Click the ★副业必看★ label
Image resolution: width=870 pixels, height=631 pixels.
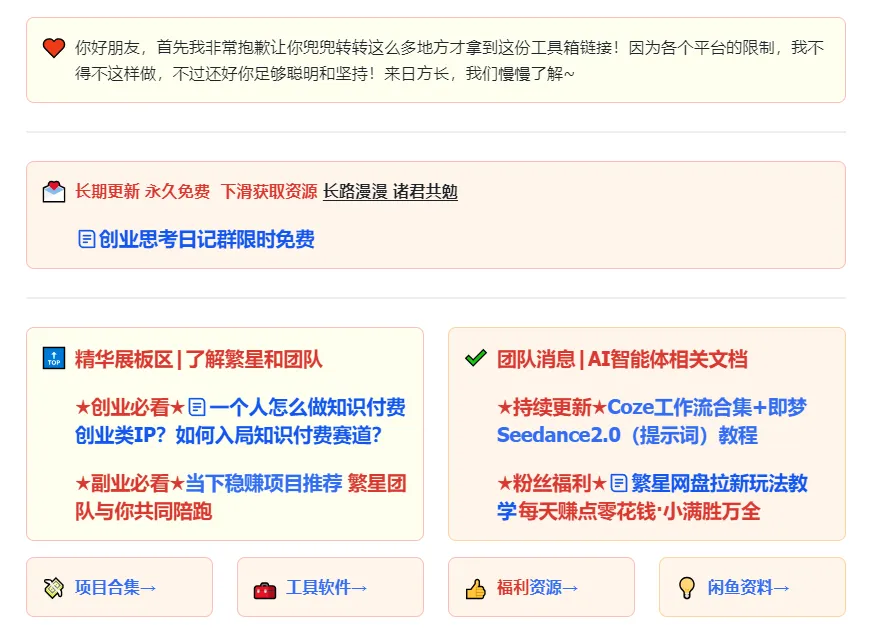coord(130,483)
